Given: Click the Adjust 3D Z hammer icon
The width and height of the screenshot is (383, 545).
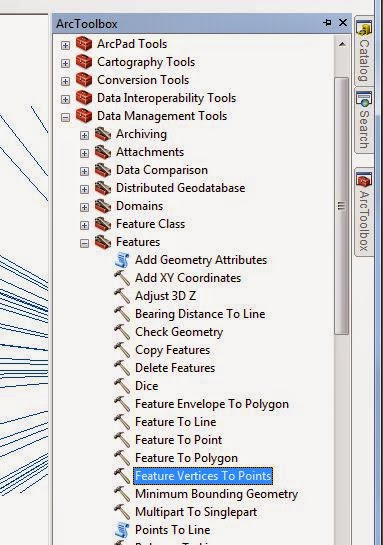Looking at the screenshot, I should (122, 296).
